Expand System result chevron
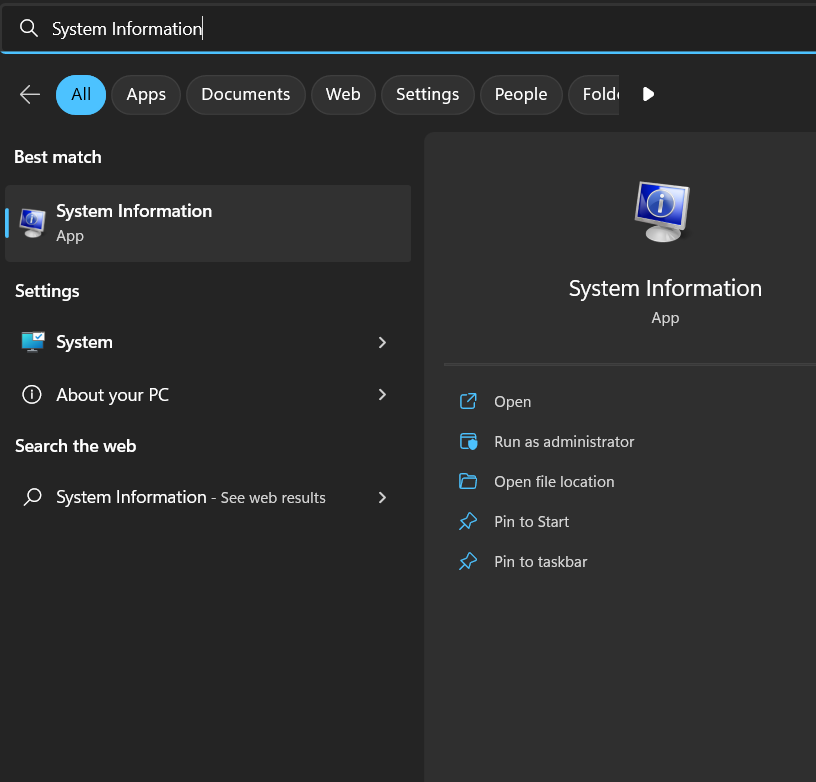The width and height of the screenshot is (816, 782). coord(382,342)
